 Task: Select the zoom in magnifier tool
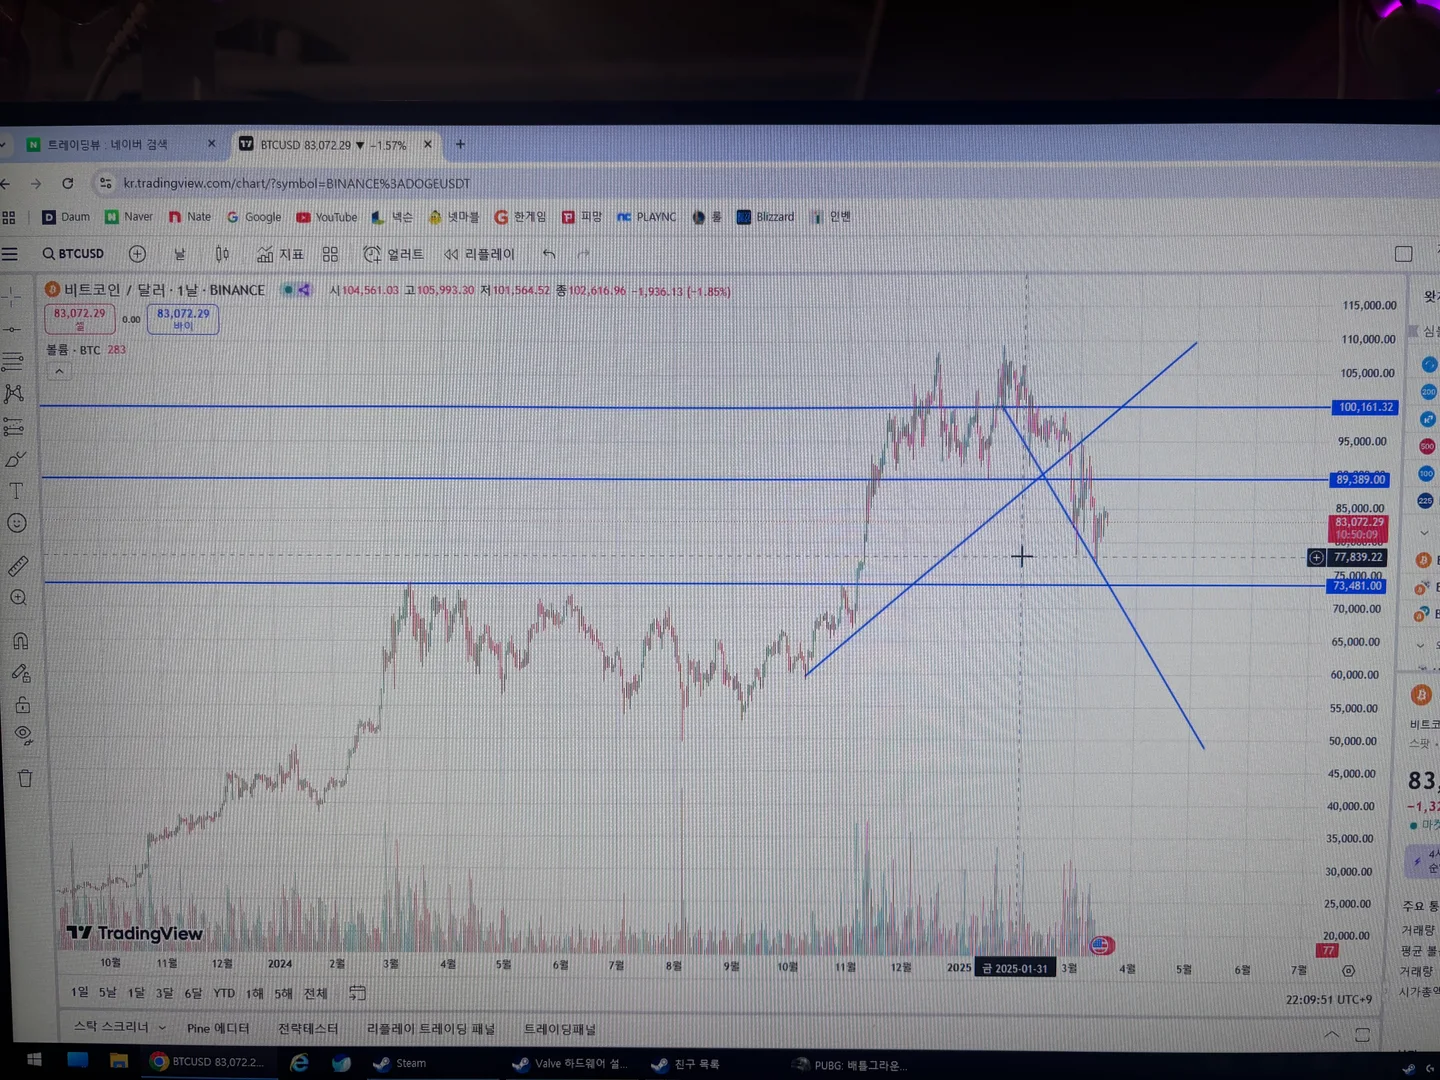click(18, 598)
